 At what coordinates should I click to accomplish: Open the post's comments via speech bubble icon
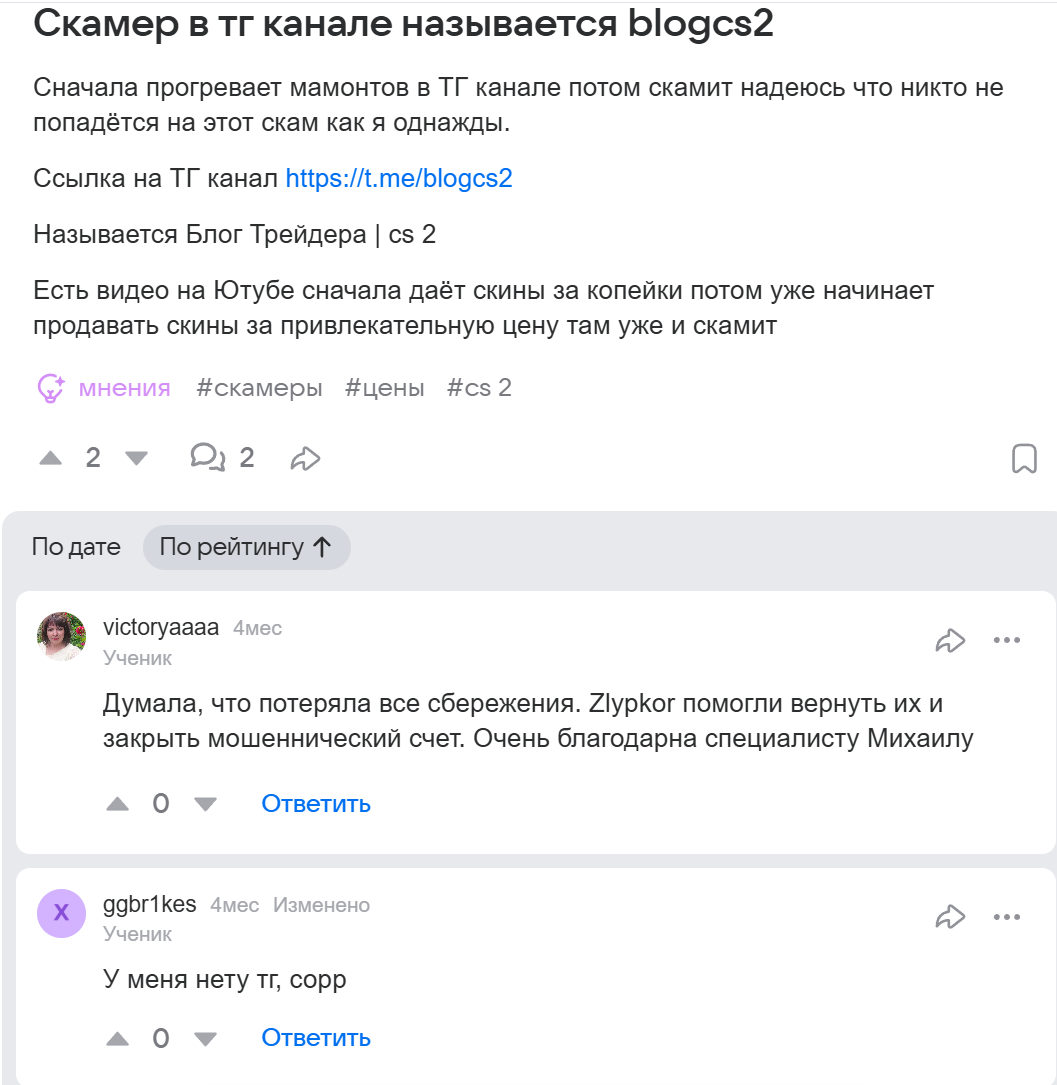point(208,457)
